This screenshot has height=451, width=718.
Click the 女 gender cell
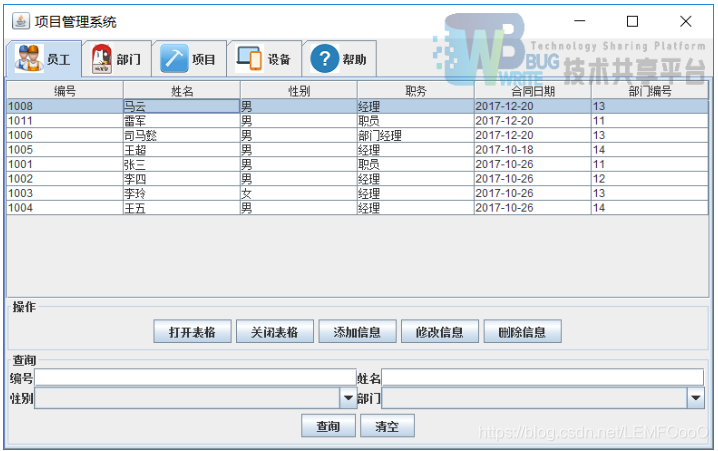coord(299,193)
